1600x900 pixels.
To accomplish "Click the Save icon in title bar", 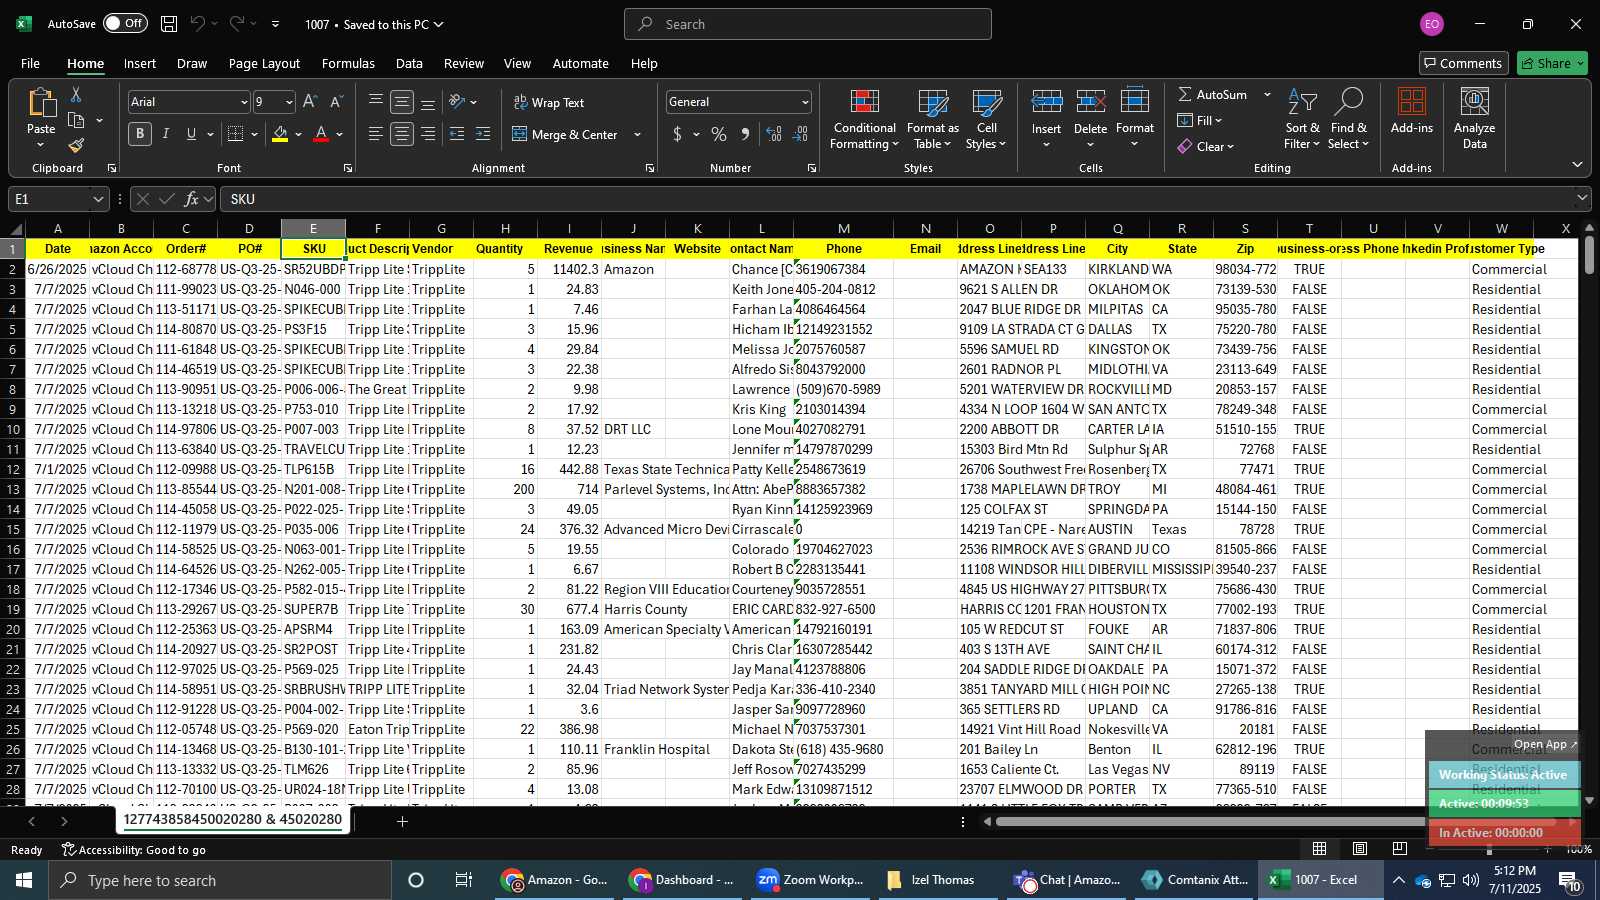I will pyautogui.click(x=169, y=24).
